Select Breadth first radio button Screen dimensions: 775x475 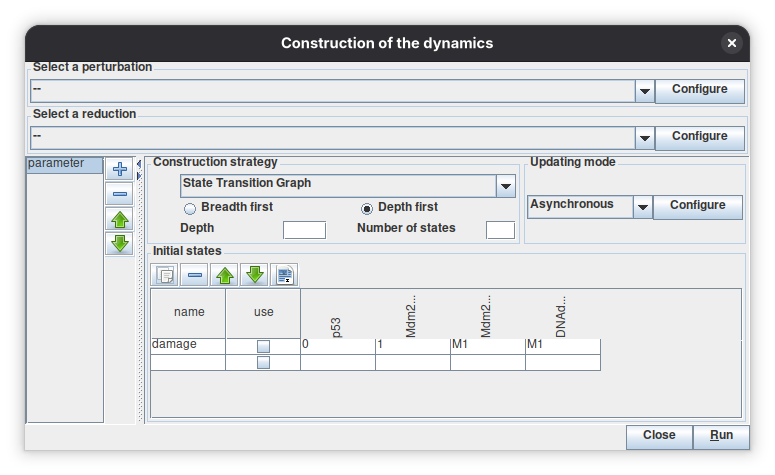[190, 209]
